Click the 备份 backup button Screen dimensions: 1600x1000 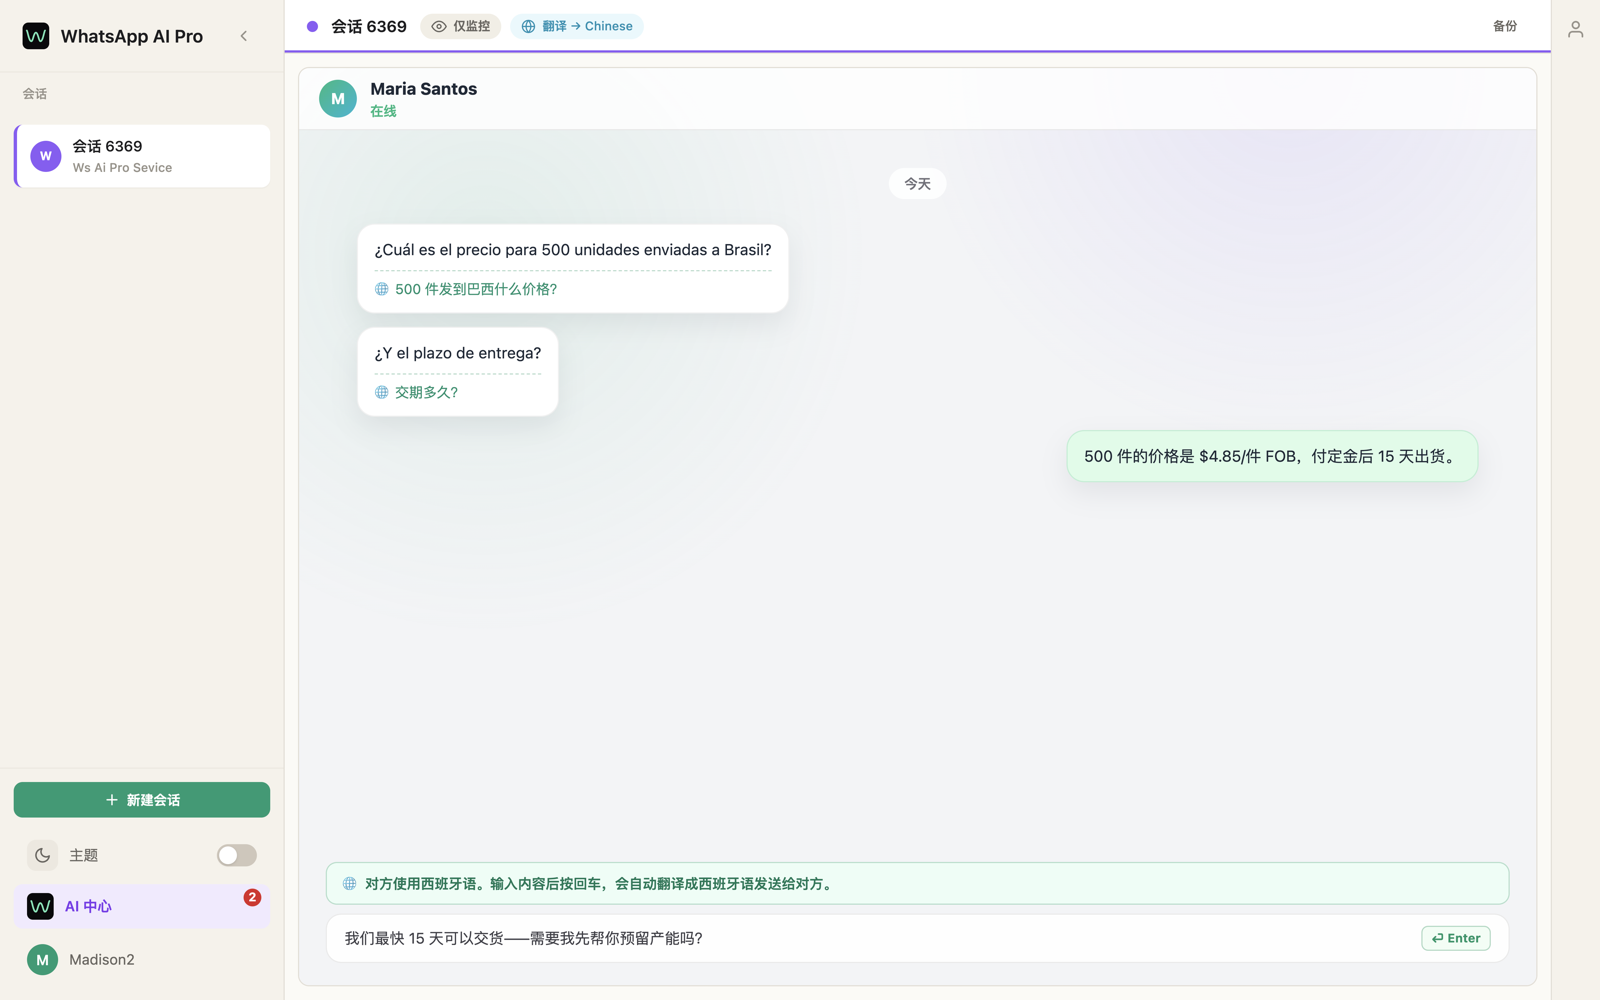[x=1505, y=26]
